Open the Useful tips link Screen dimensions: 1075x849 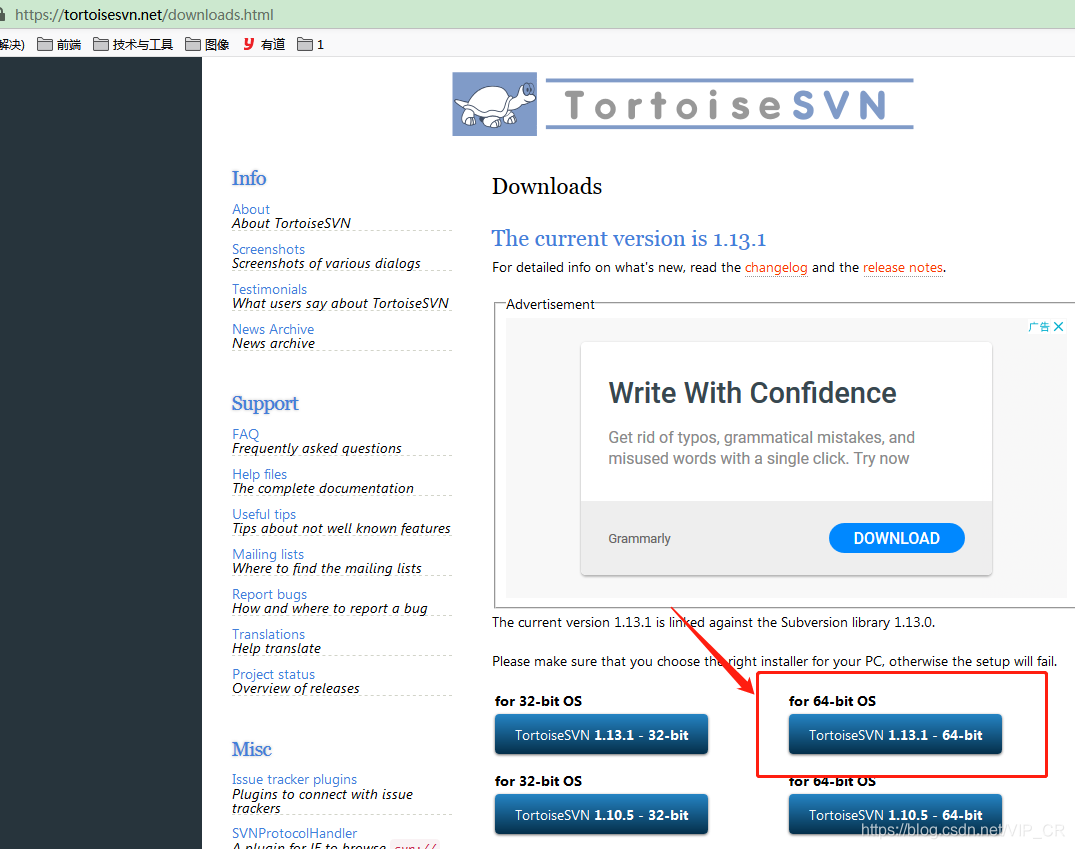(x=264, y=514)
